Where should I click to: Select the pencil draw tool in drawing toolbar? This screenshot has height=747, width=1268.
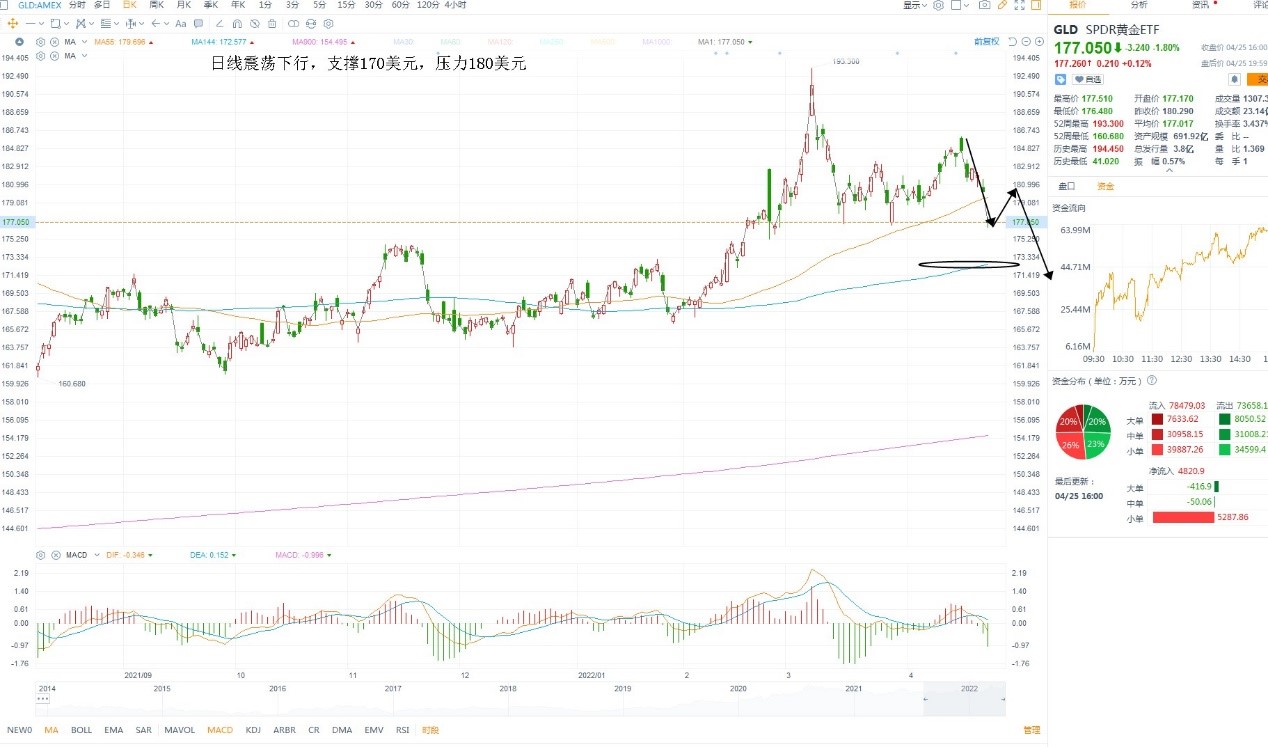219,23
